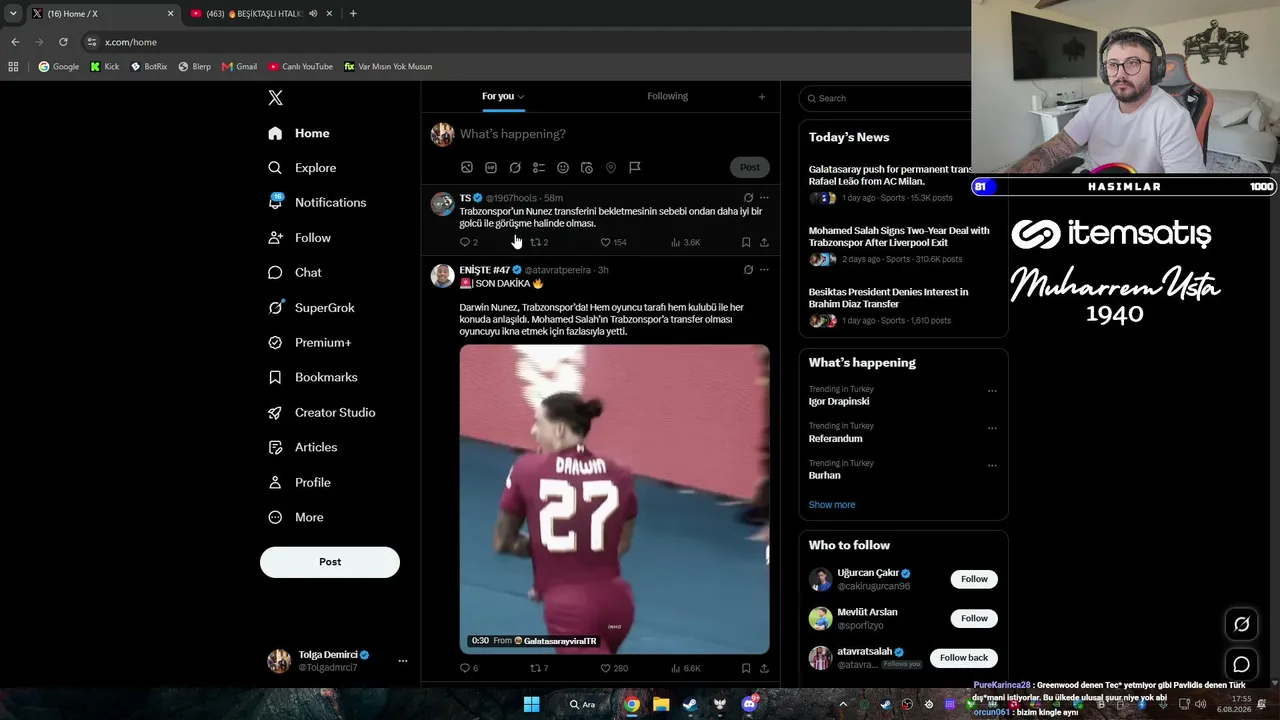Image resolution: width=1280 pixels, height=720 pixels.
Task: Open Discord from the taskbar
Action: pyautogui.click(x=748, y=704)
